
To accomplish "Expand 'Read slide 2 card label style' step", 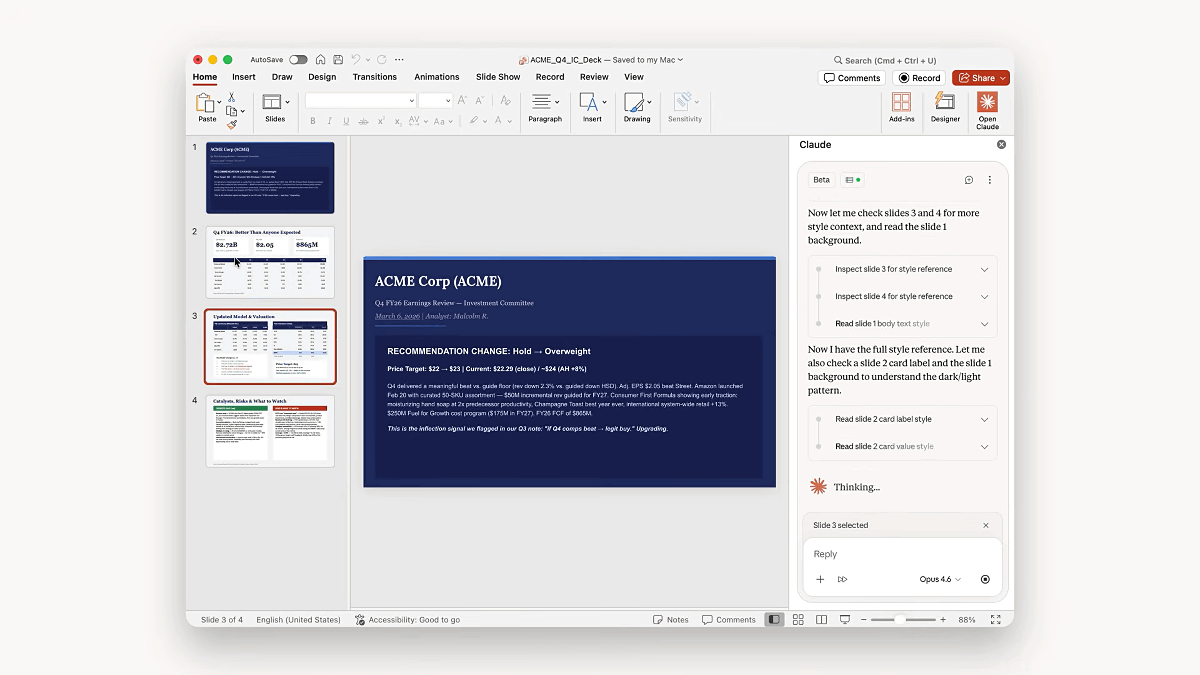I will [x=984, y=419].
